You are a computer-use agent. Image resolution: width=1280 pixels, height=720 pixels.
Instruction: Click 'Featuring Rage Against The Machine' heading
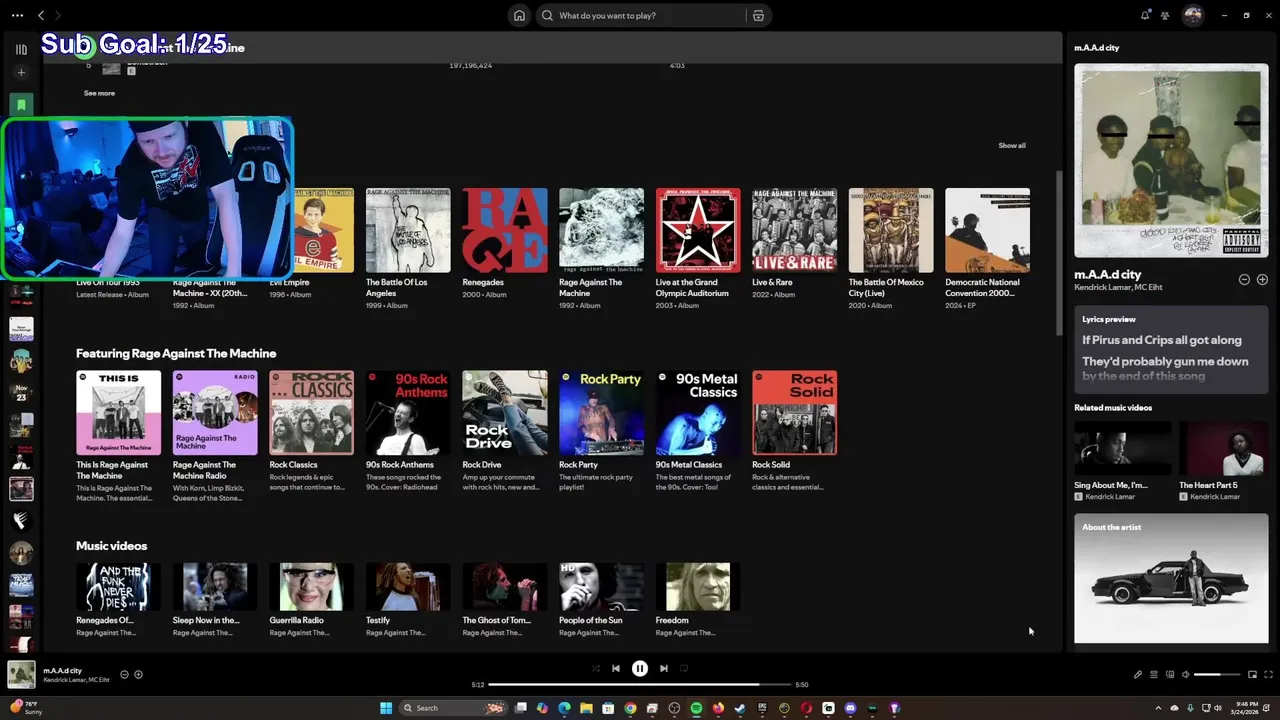pyautogui.click(x=176, y=353)
